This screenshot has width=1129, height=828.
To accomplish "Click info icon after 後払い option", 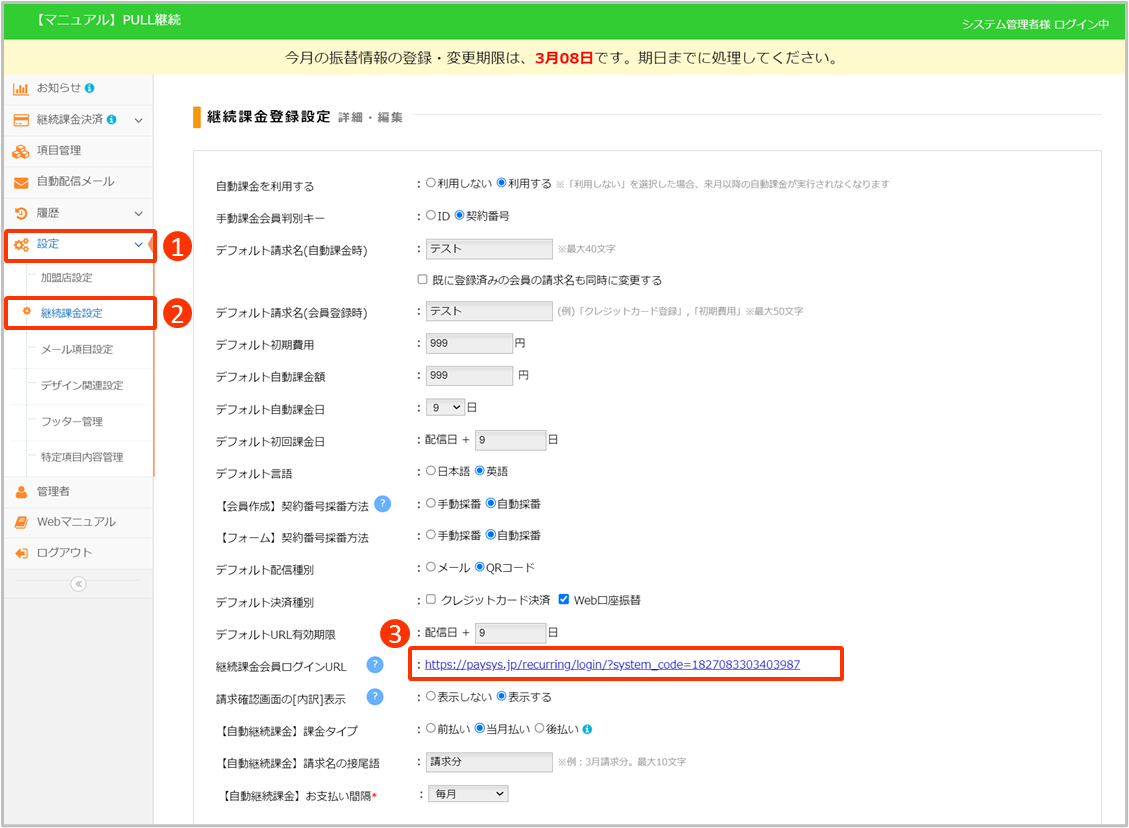I will click(x=587, y=729).
